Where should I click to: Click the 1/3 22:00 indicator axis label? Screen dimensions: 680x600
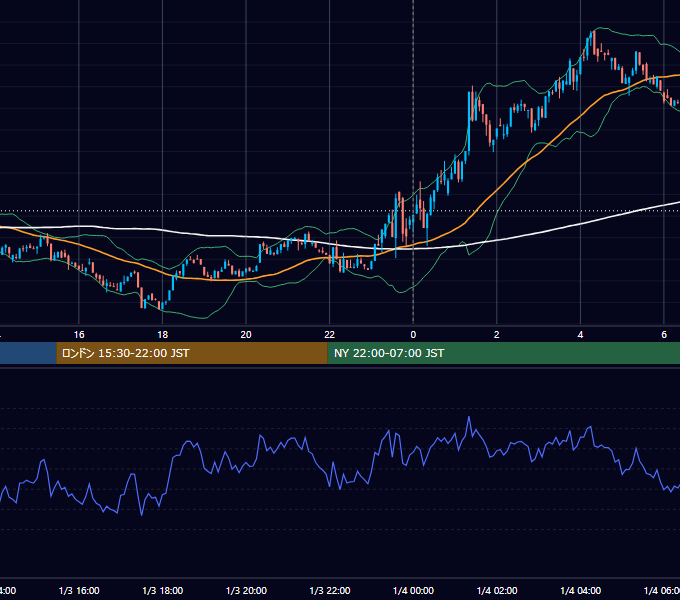[x=330, y=590]
